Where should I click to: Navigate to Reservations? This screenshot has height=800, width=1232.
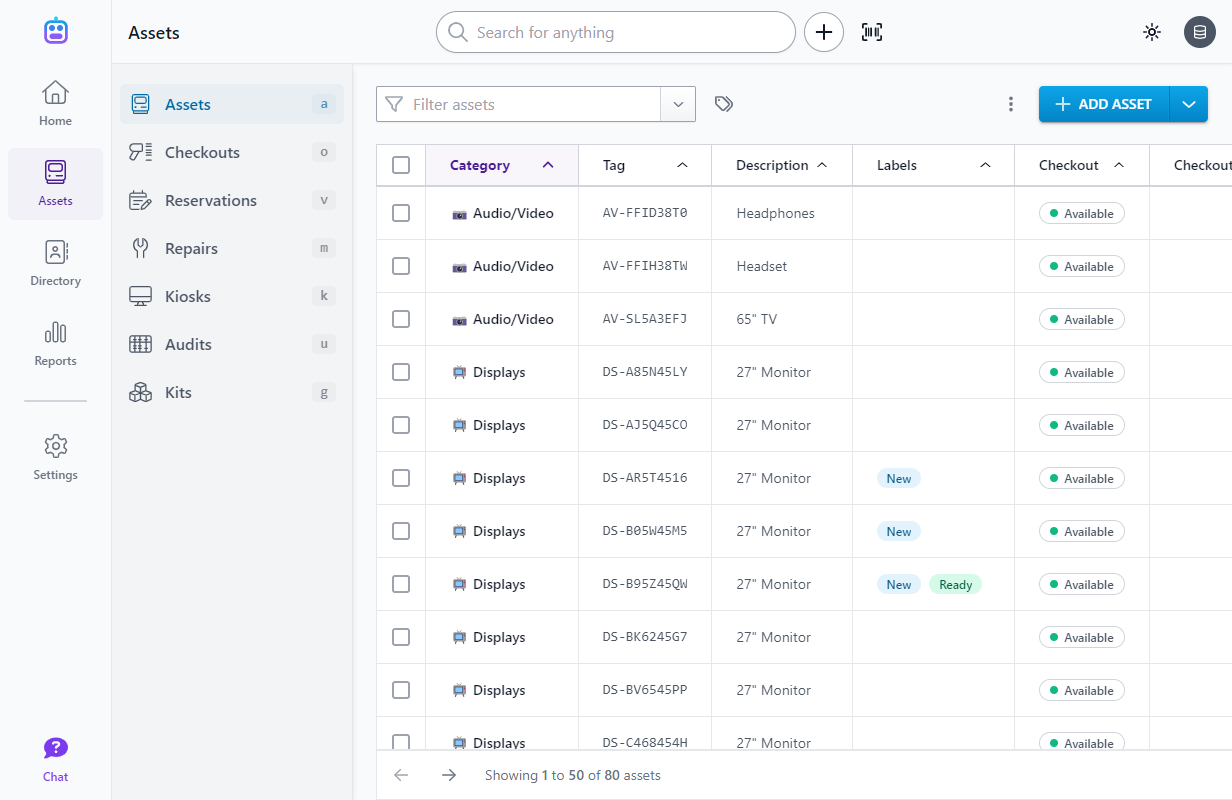click(x=210, y=200)
